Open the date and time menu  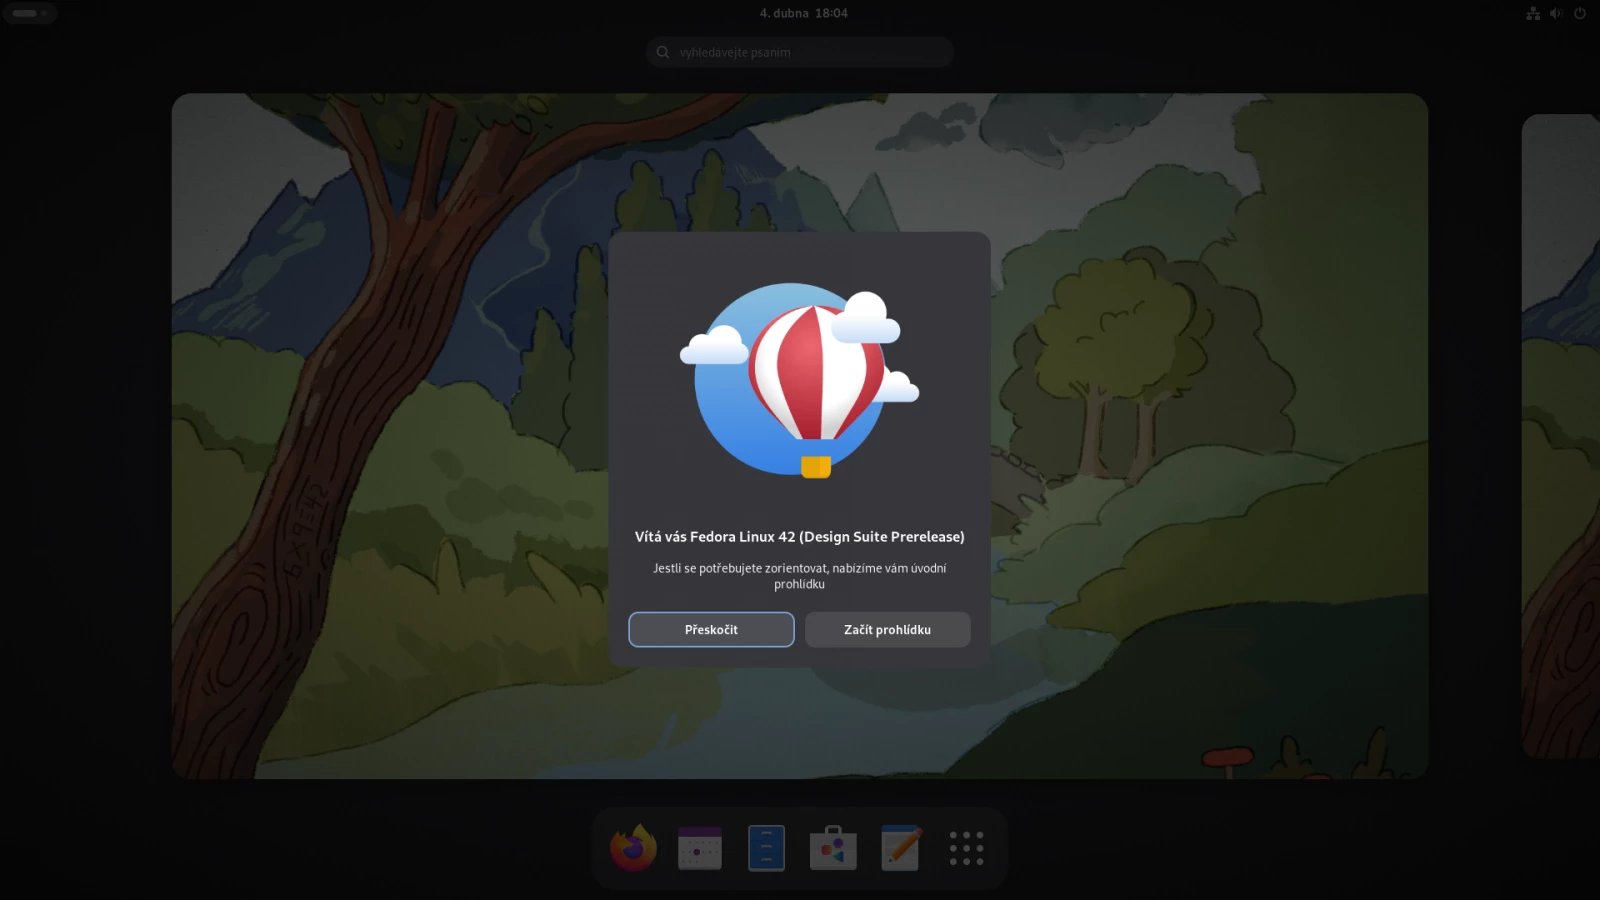pos(803,13)
